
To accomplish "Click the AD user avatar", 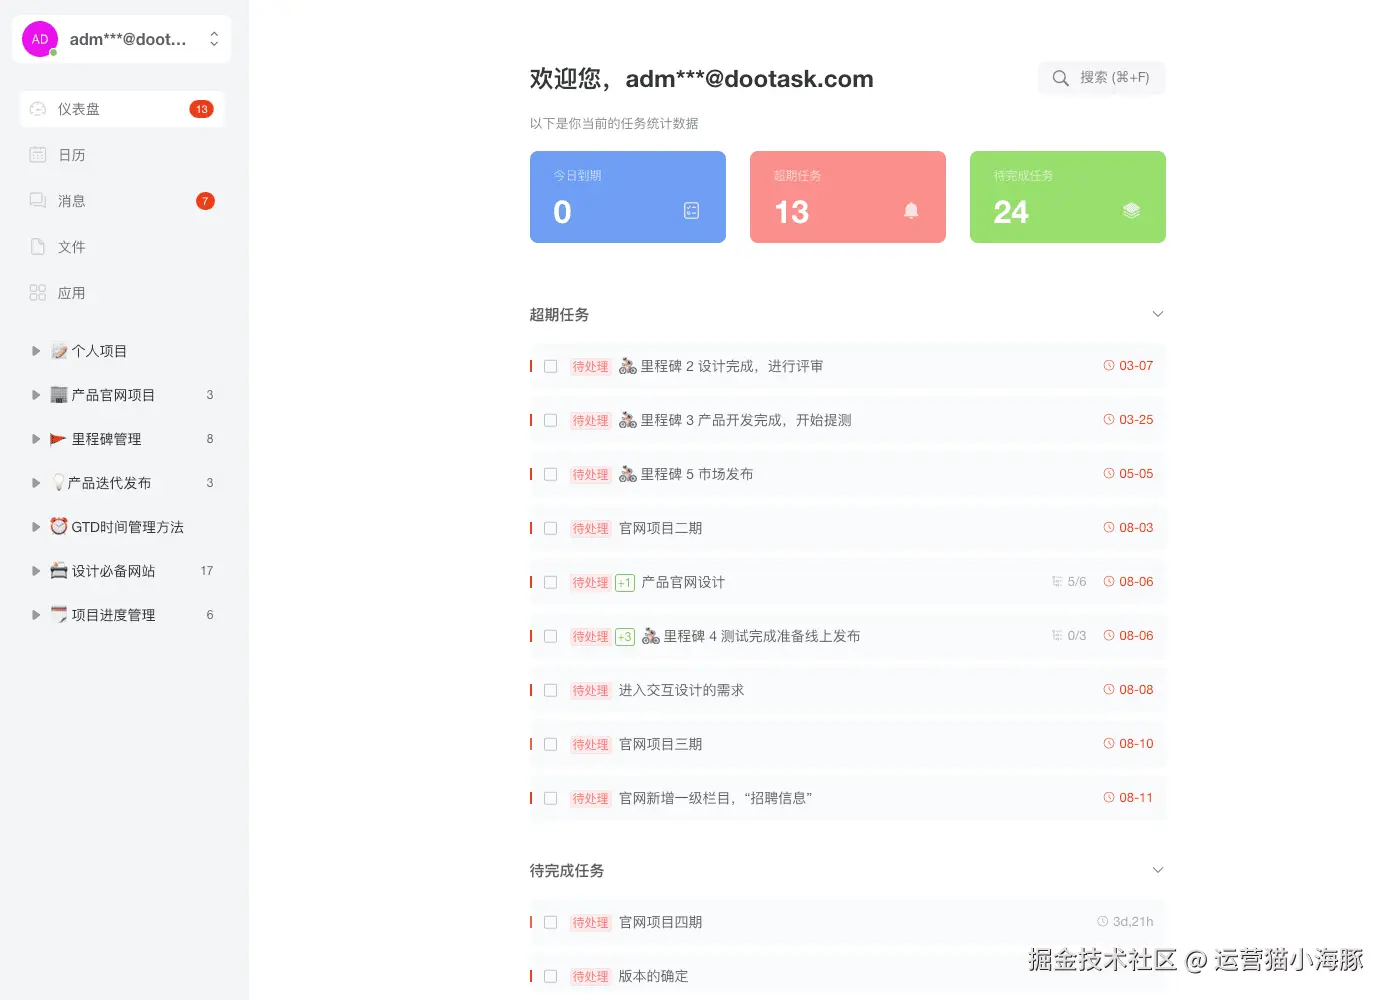I will [40, 39].
